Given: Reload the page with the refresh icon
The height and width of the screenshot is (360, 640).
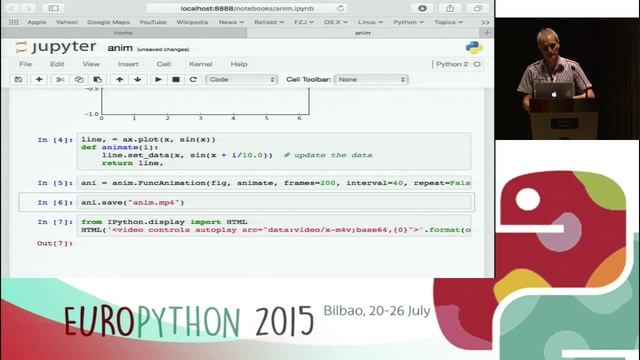Looking at the screenshot, I should coord(340,8).
